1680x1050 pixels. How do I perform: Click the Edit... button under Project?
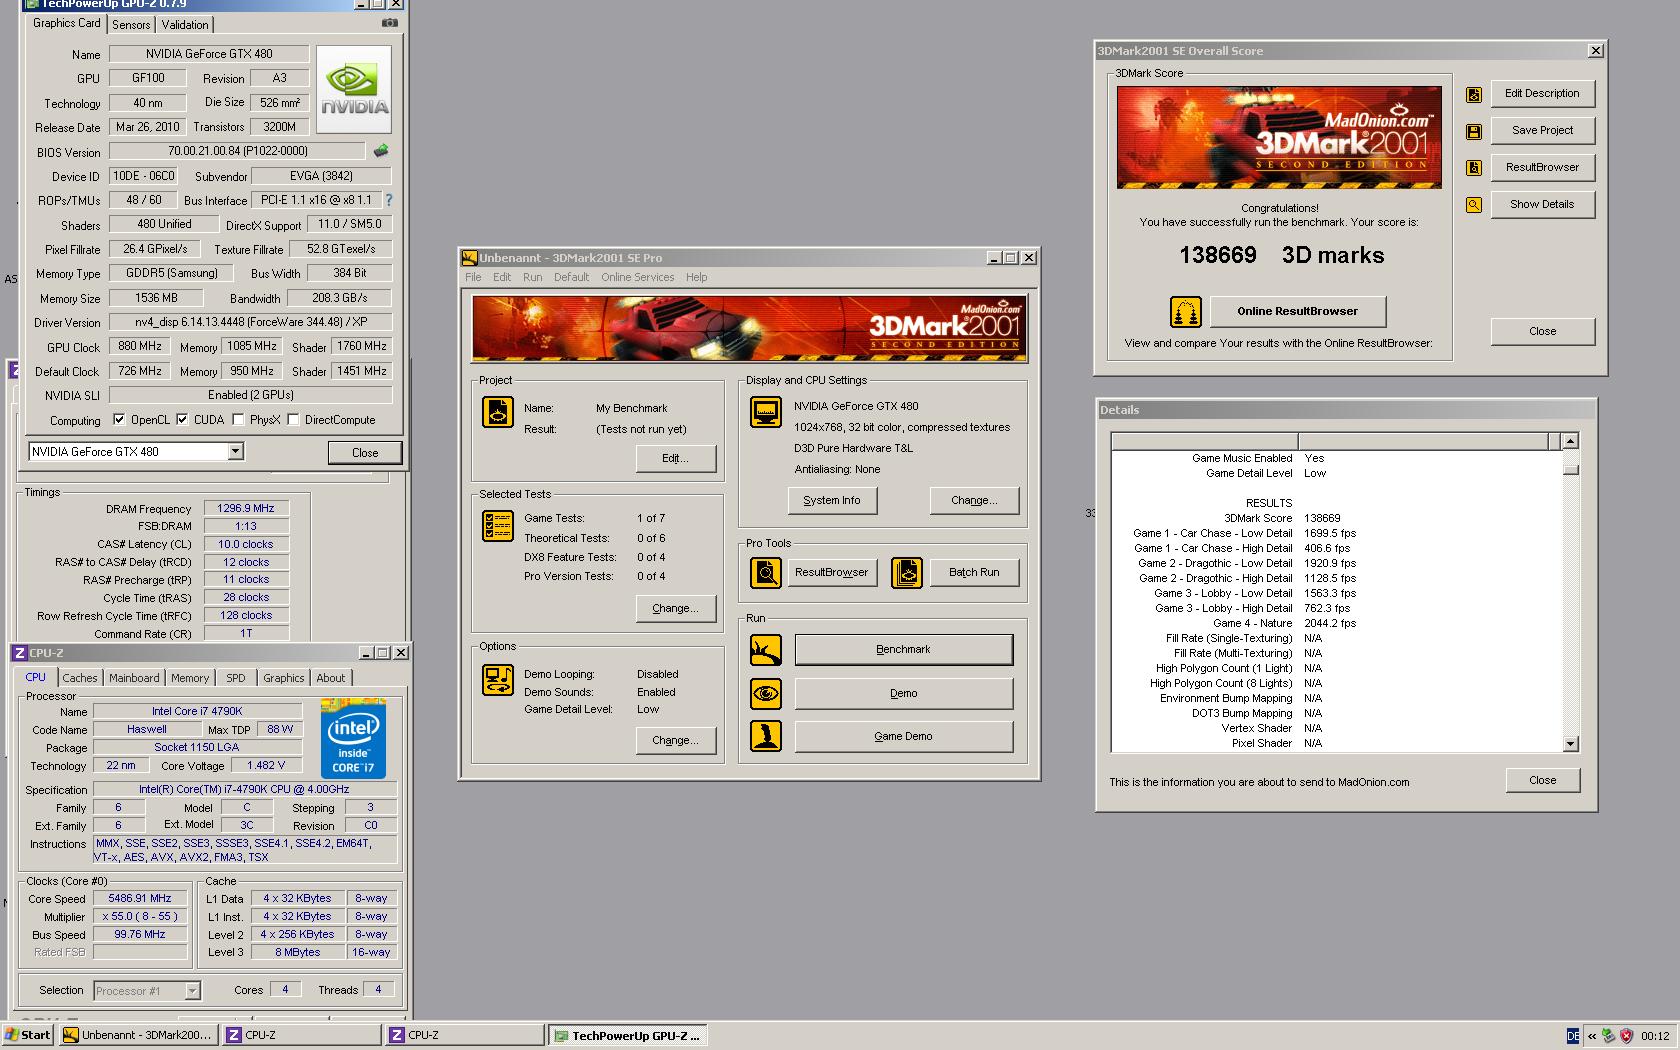pos(676,458)
